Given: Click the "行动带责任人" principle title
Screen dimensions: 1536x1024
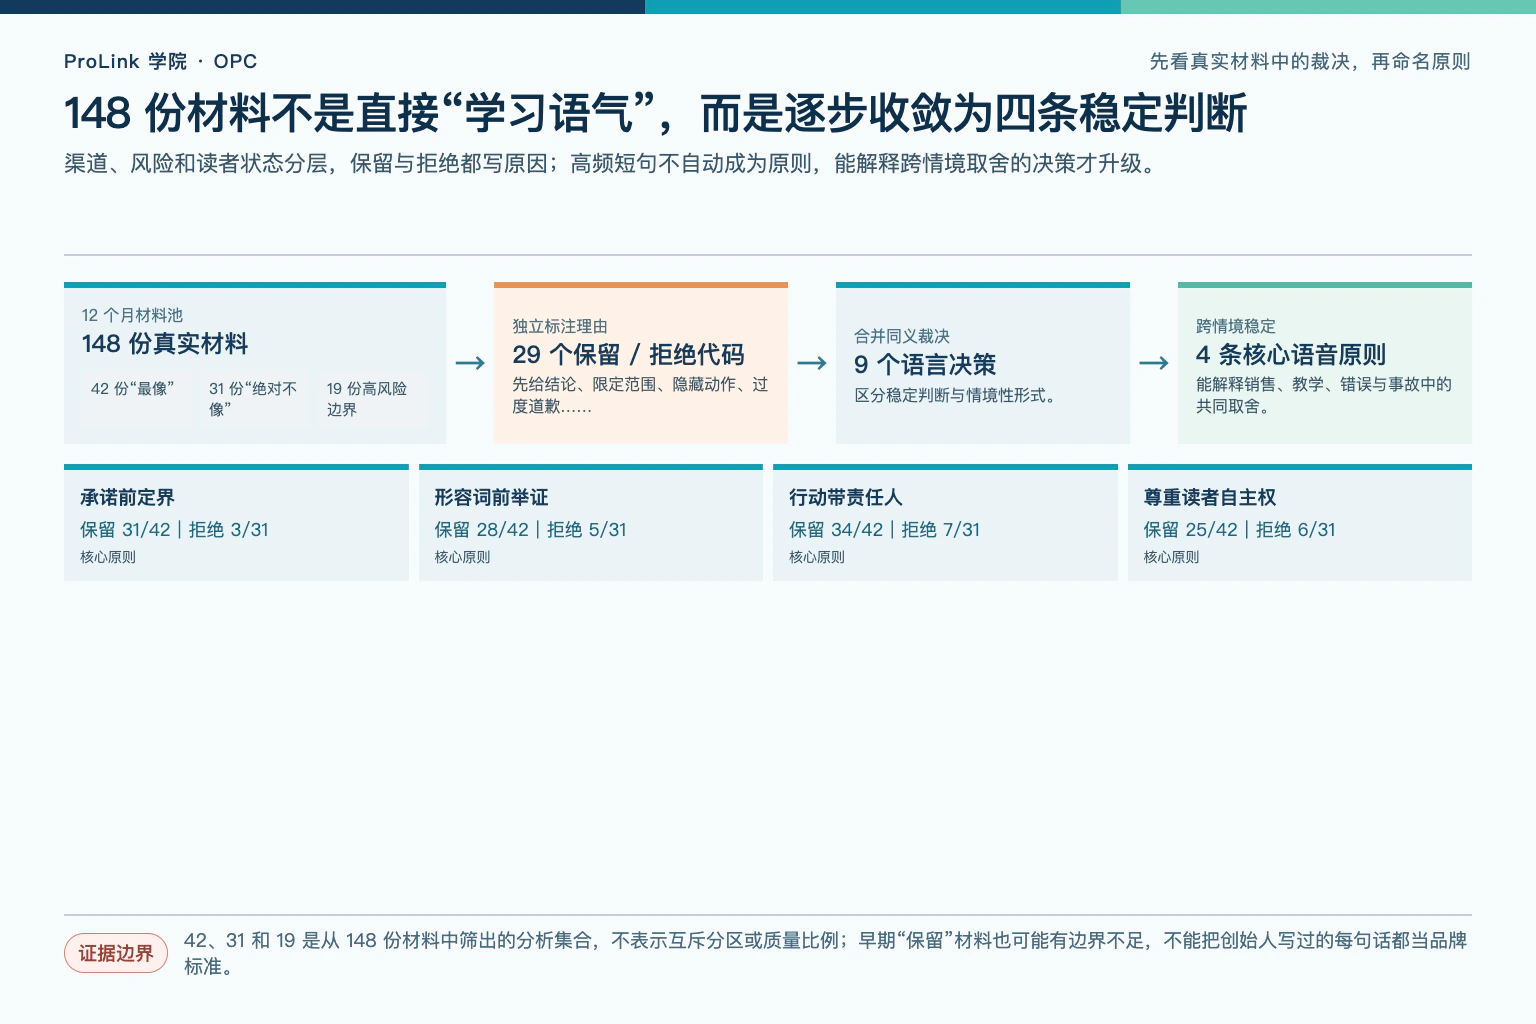Looking at the screenshot, I should (846, 497).
